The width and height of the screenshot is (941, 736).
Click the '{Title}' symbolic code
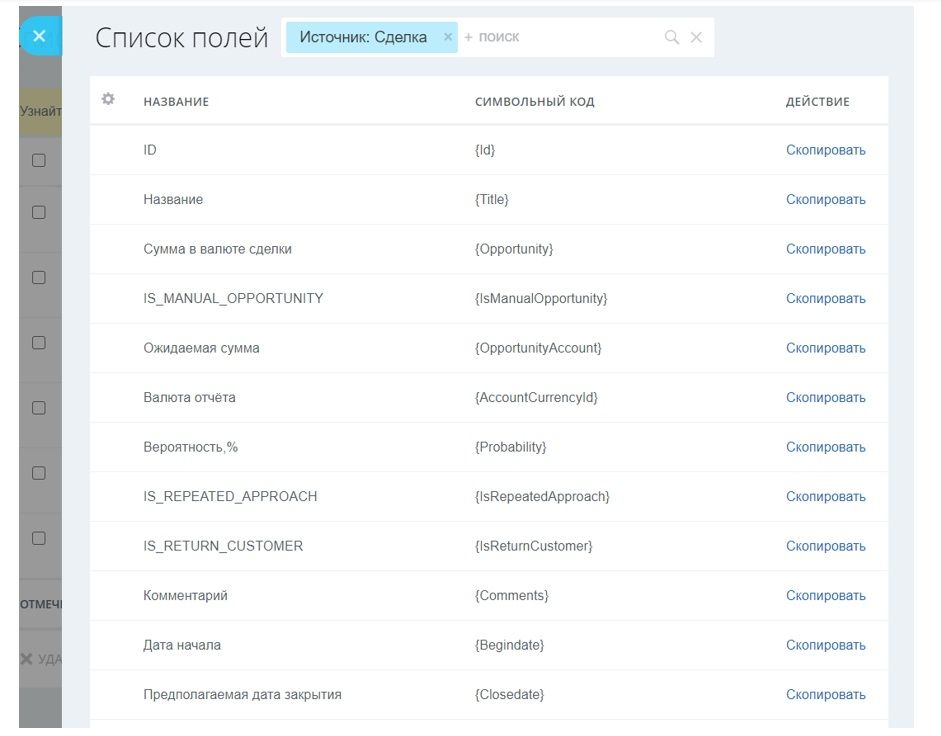pos(492,199)
